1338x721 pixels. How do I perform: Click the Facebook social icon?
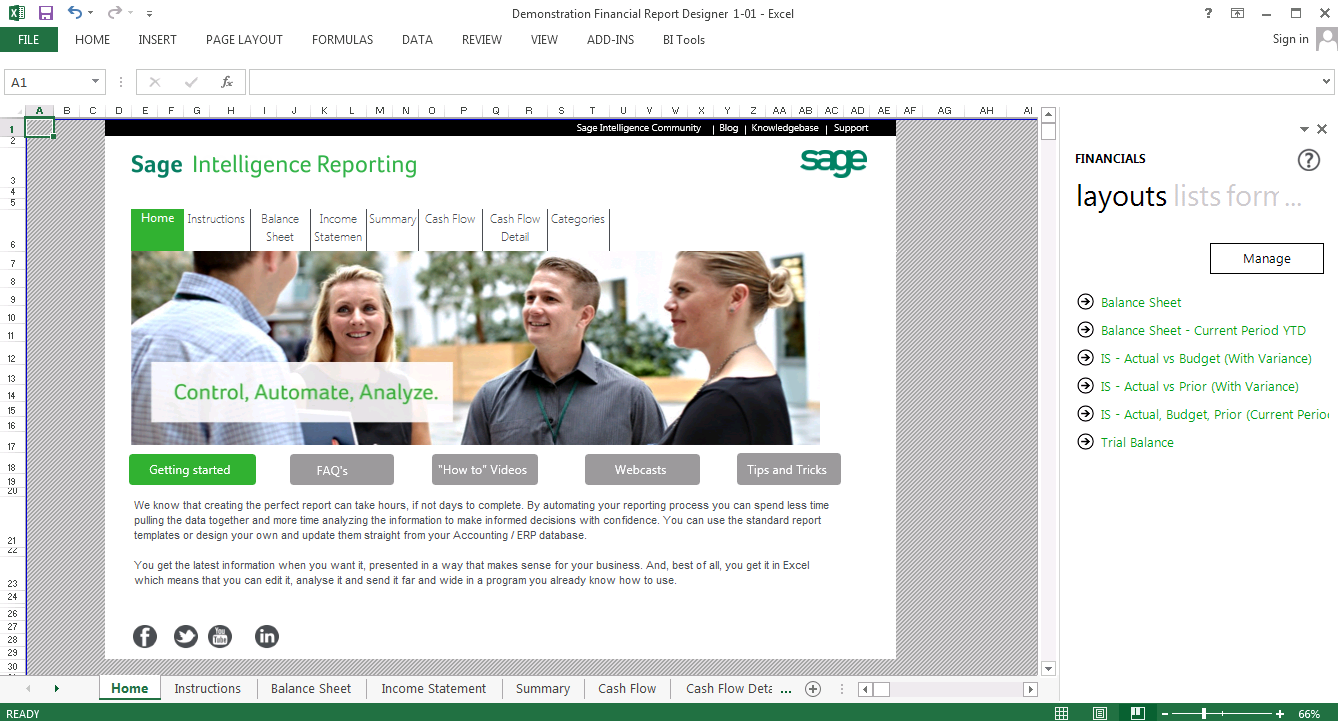click(x=145, y=636)
